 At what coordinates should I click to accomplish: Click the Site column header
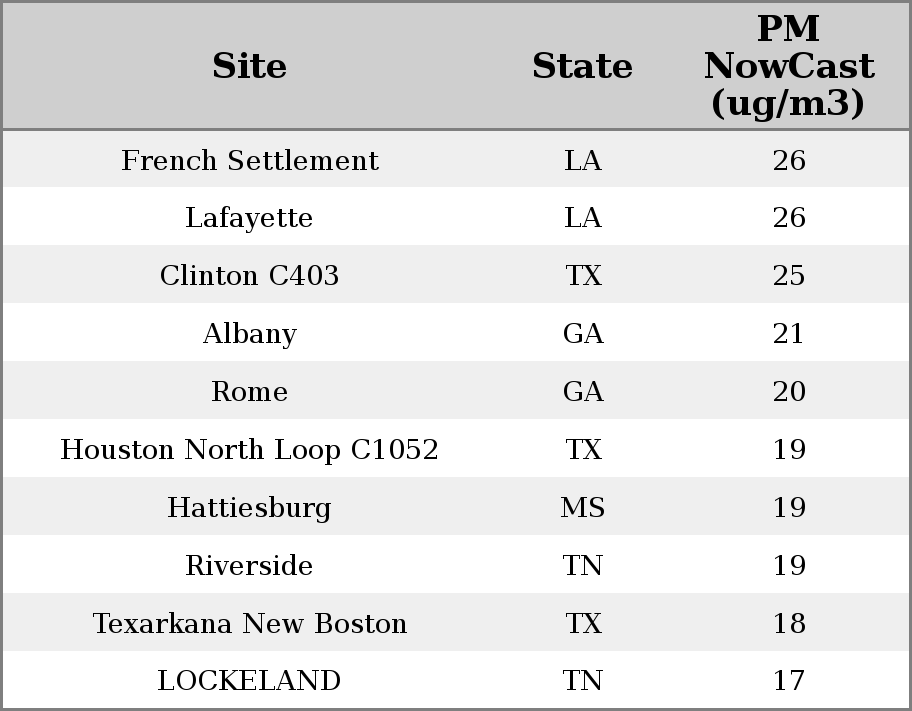pyautogui.click(x=250, y=66)
